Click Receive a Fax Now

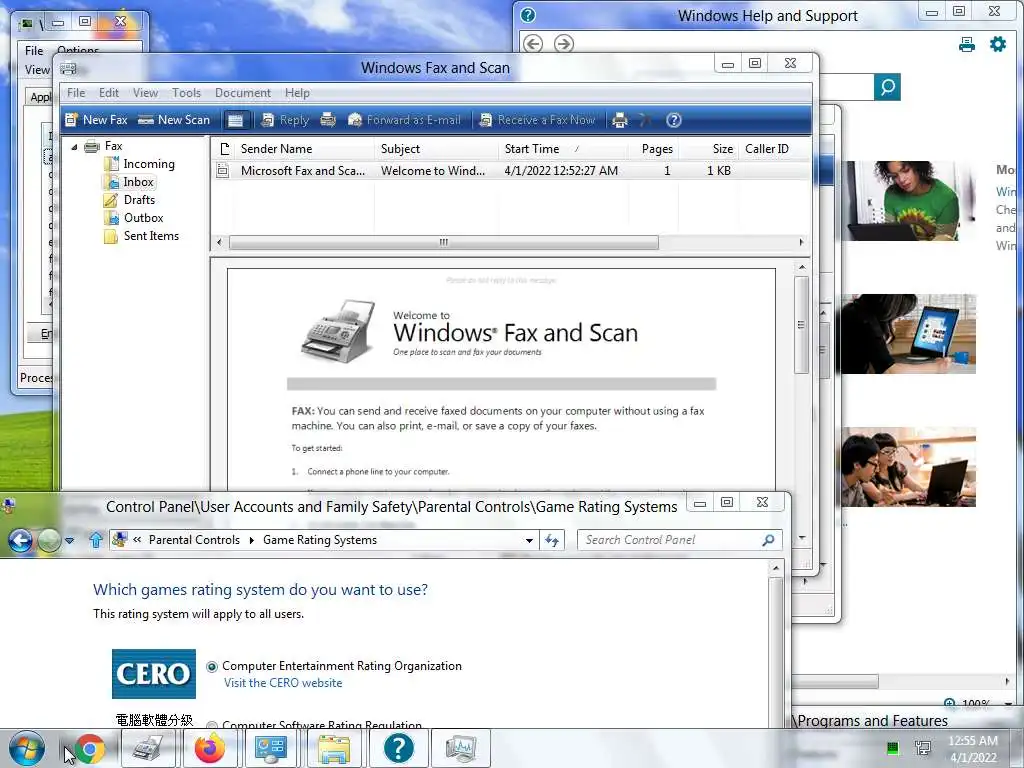(537, 120)
